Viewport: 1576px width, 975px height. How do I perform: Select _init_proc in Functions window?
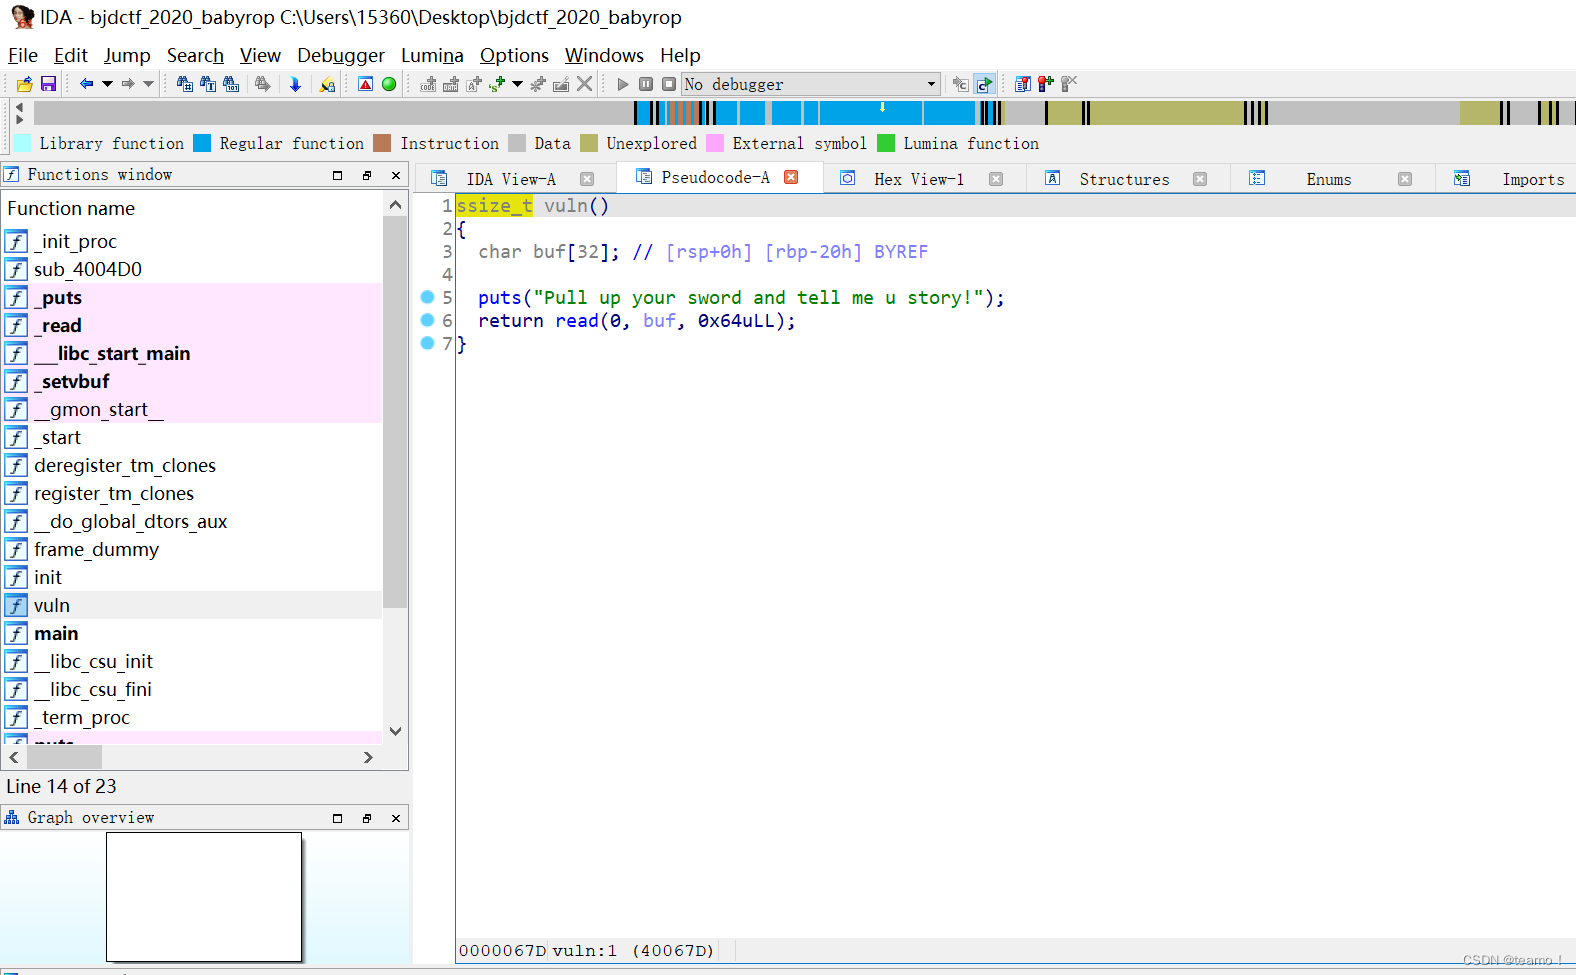pos(192,241)
